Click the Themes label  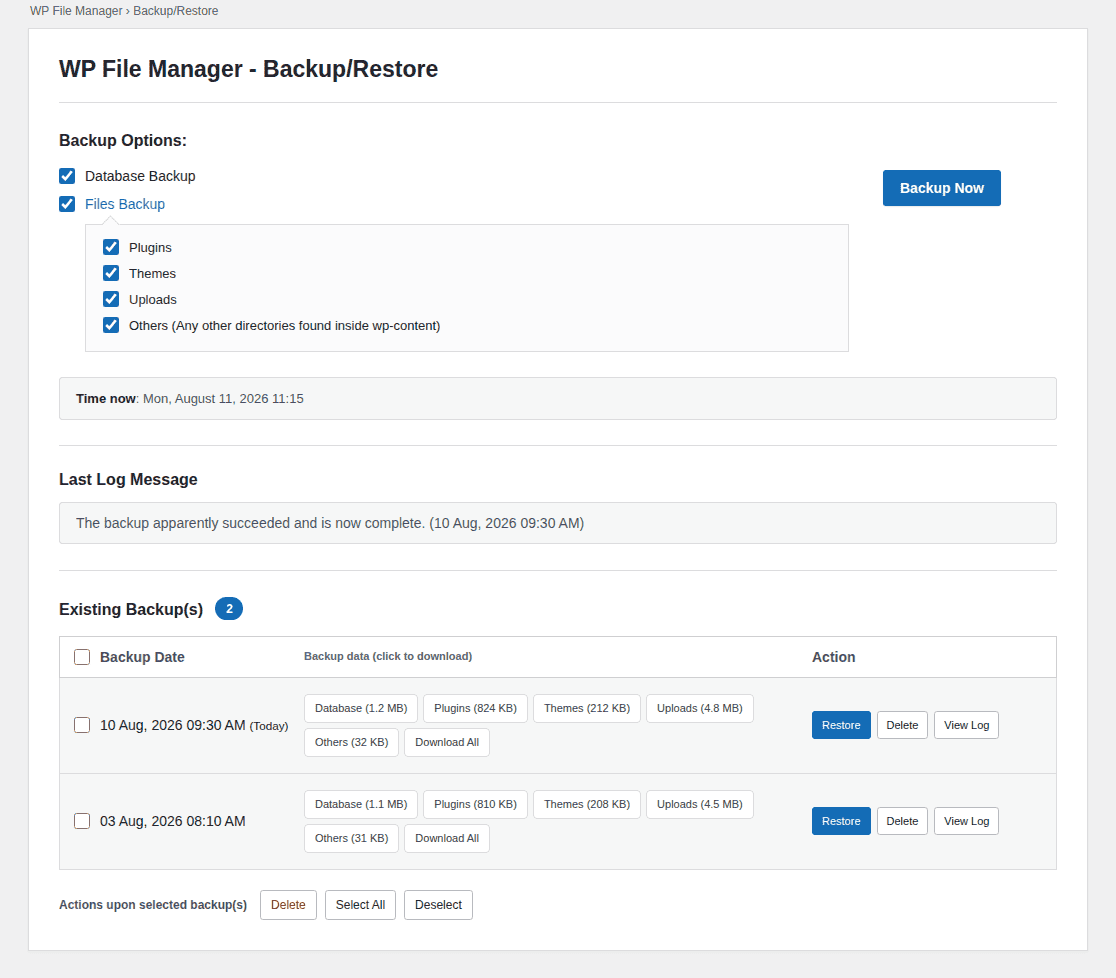tap(152, 273)
